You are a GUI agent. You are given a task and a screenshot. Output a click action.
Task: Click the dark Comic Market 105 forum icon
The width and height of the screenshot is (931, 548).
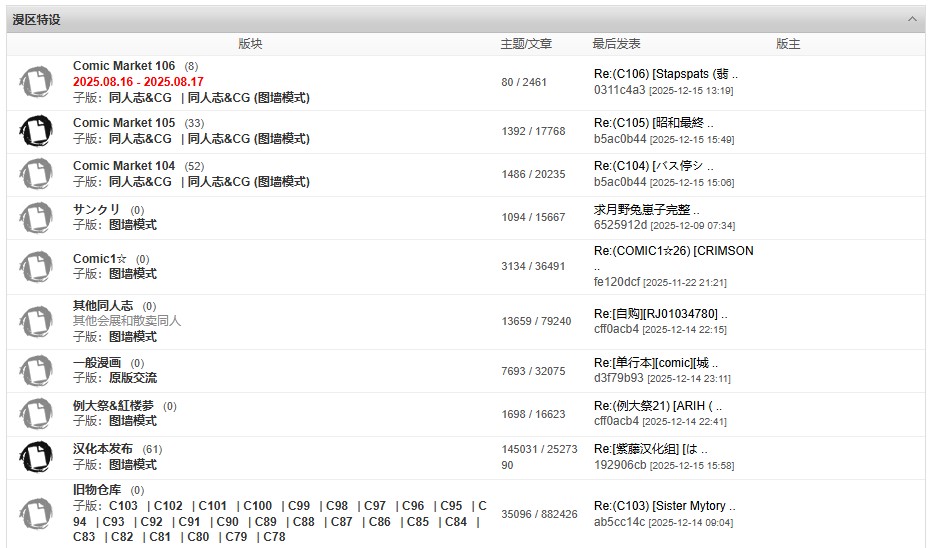[x=36, y=130]
